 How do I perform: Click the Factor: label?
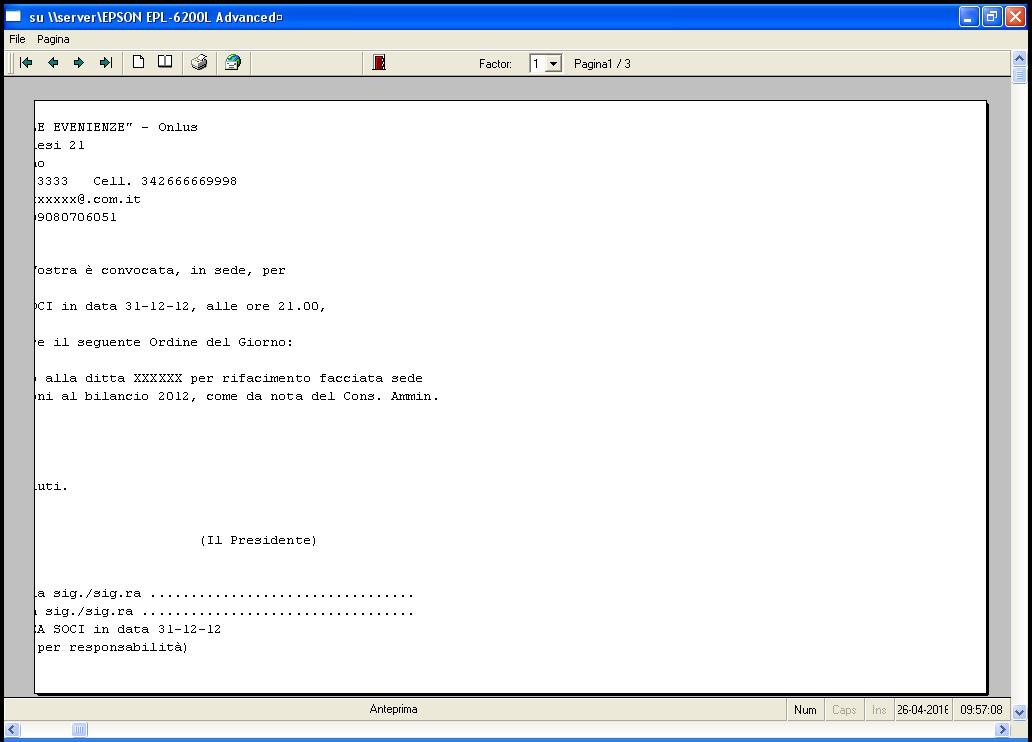point(495,64)
